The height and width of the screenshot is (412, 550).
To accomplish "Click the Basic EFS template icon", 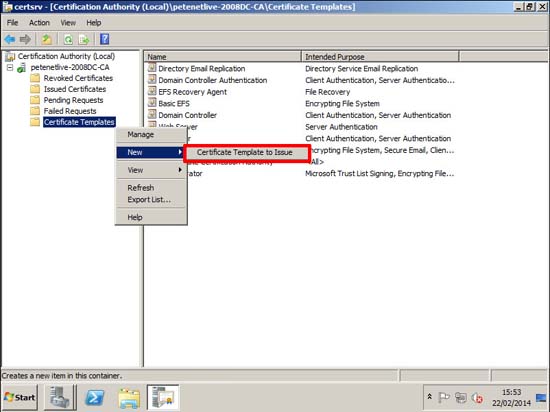I will tap(152, 103).
